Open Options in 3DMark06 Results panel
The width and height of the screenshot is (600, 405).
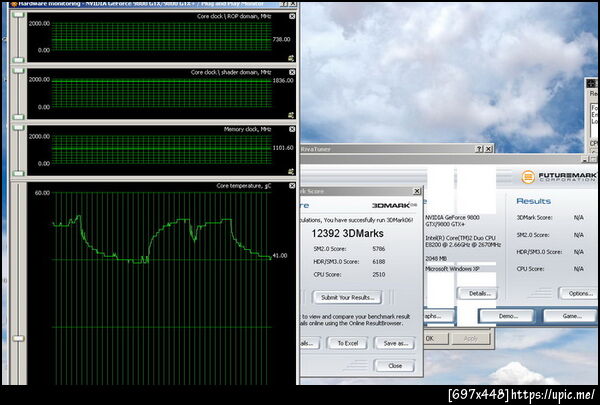click(580, 294)
